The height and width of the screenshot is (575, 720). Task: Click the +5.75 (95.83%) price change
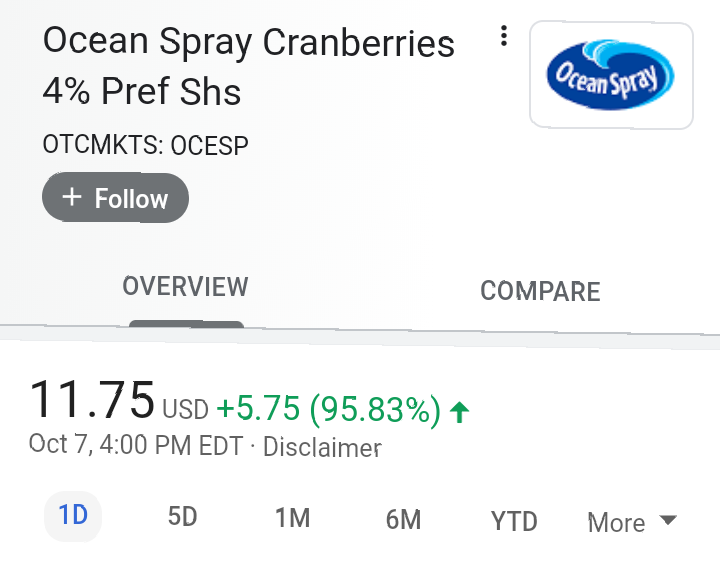(328, 409)
